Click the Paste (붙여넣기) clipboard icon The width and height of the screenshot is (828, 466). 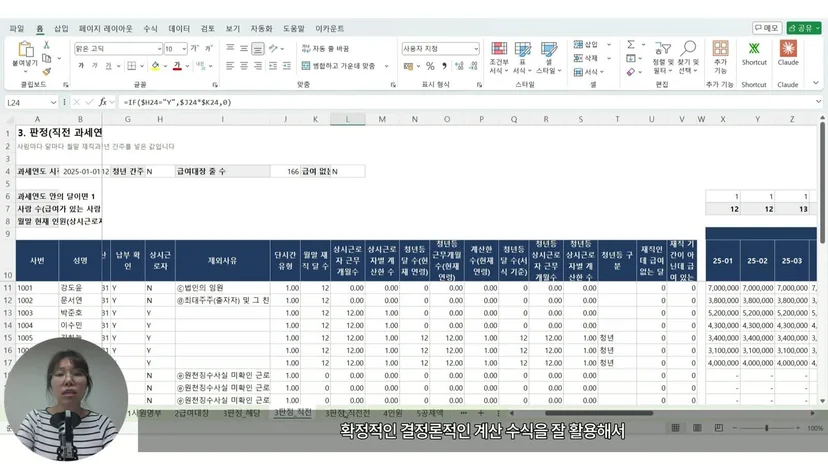pos(25,49)
